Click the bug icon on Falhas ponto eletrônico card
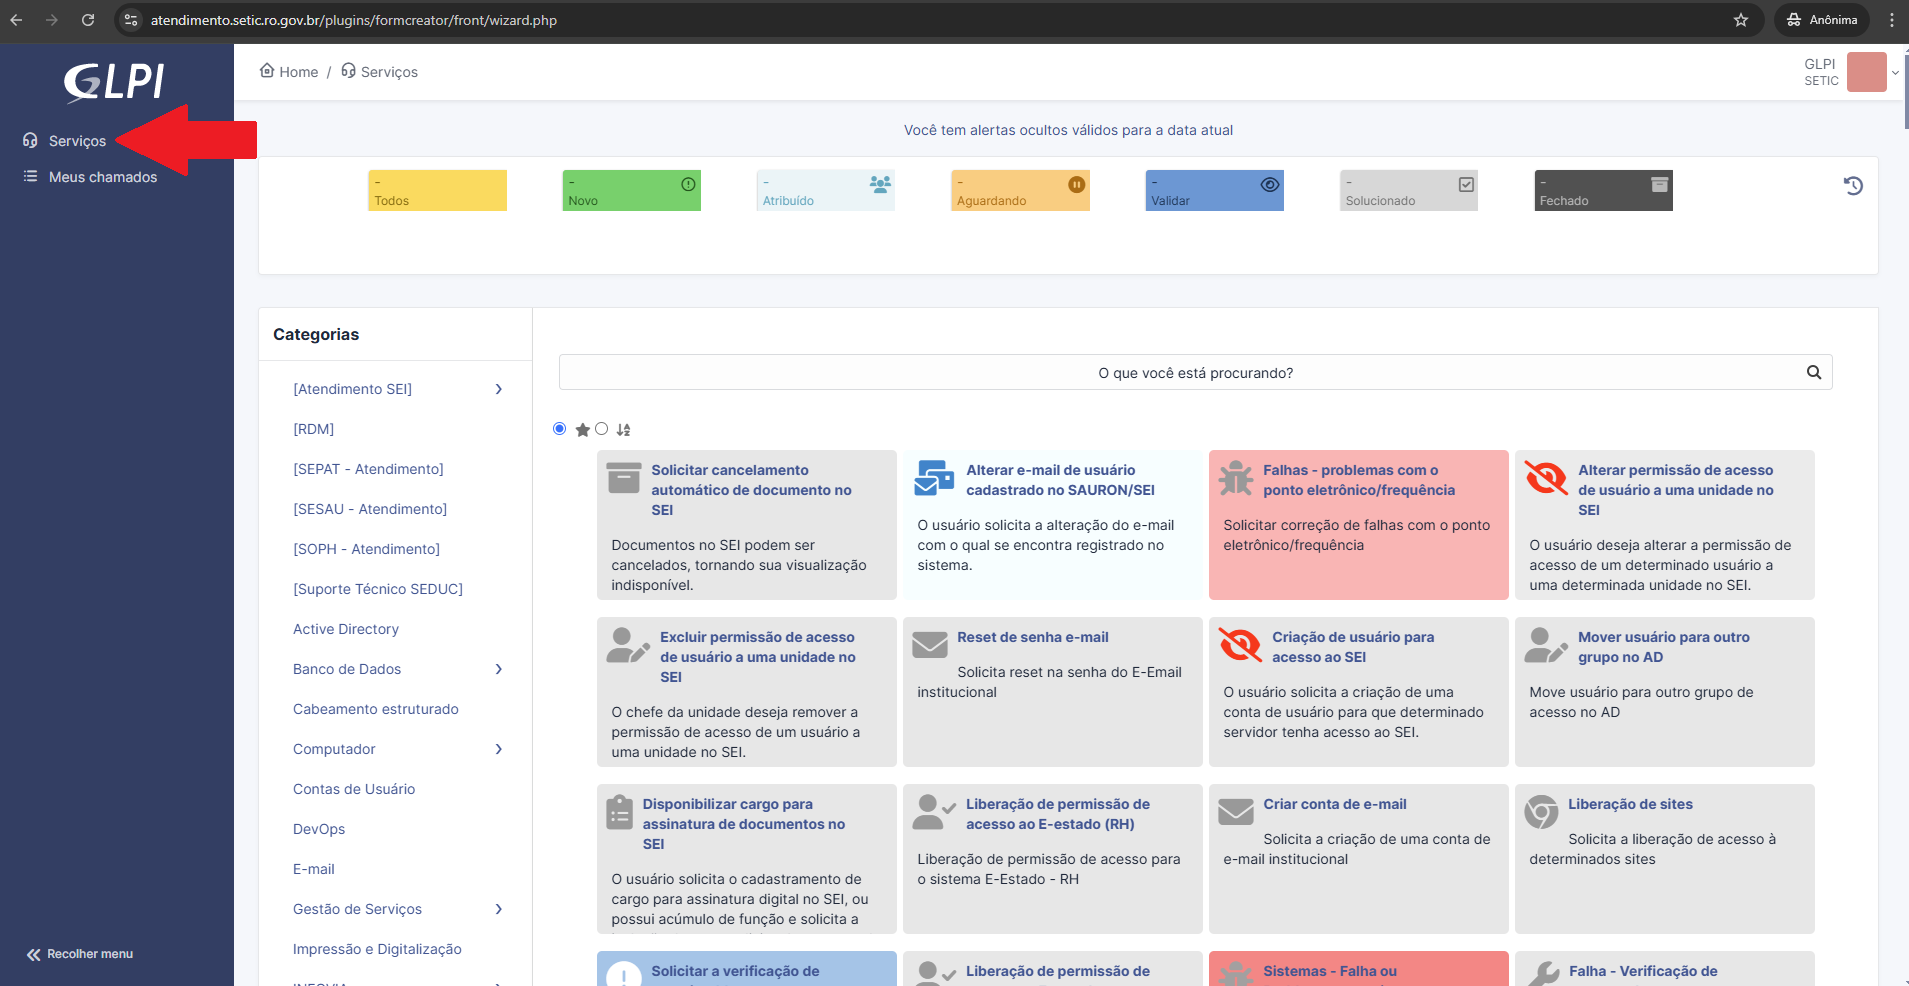 click(1236, 479)
